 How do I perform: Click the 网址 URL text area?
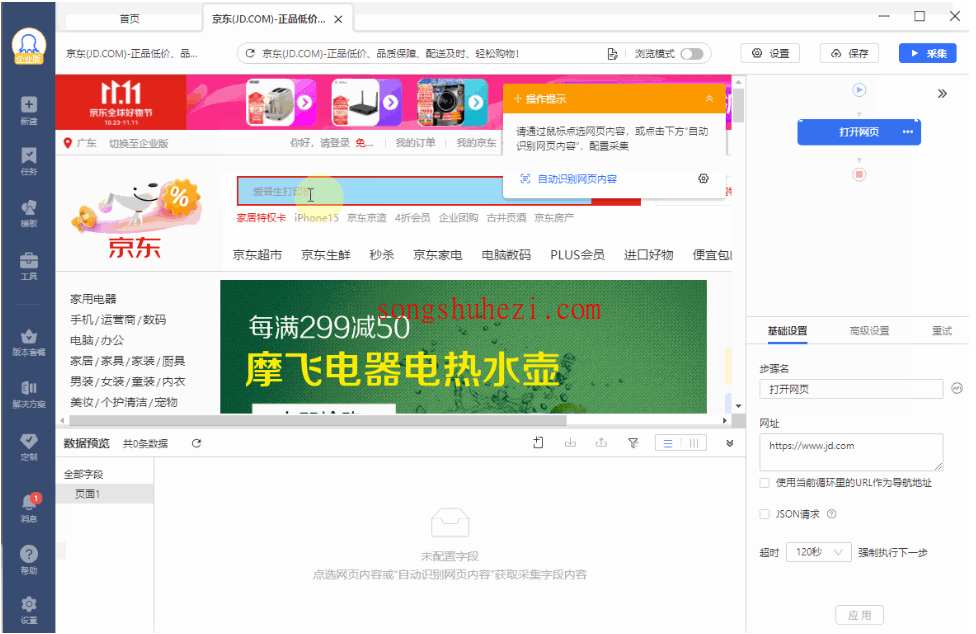tap(851, 452)
